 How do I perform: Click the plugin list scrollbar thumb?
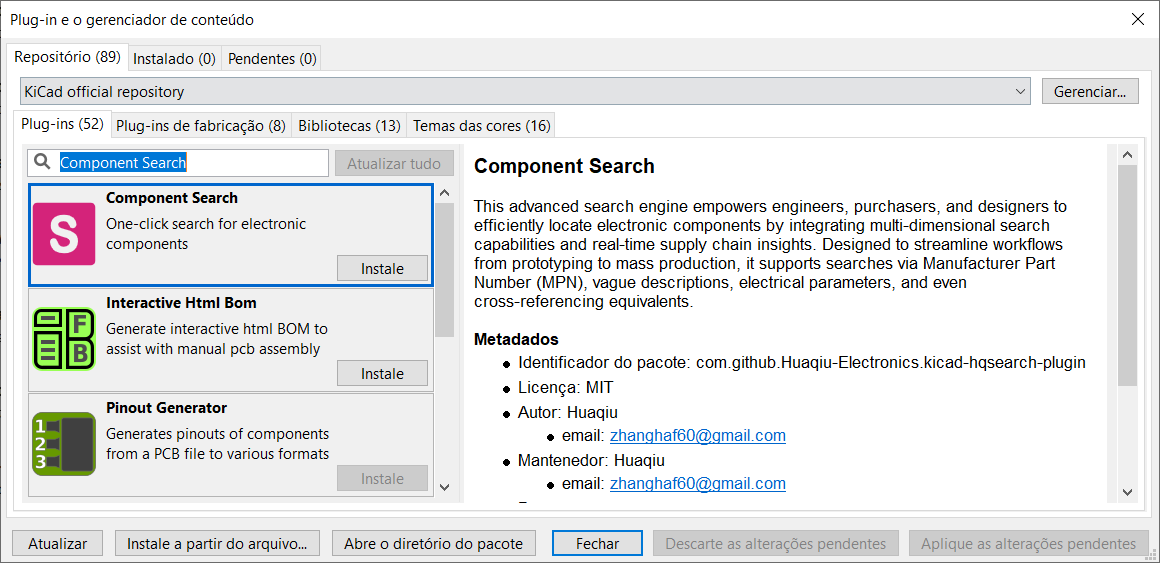point(445,270)
